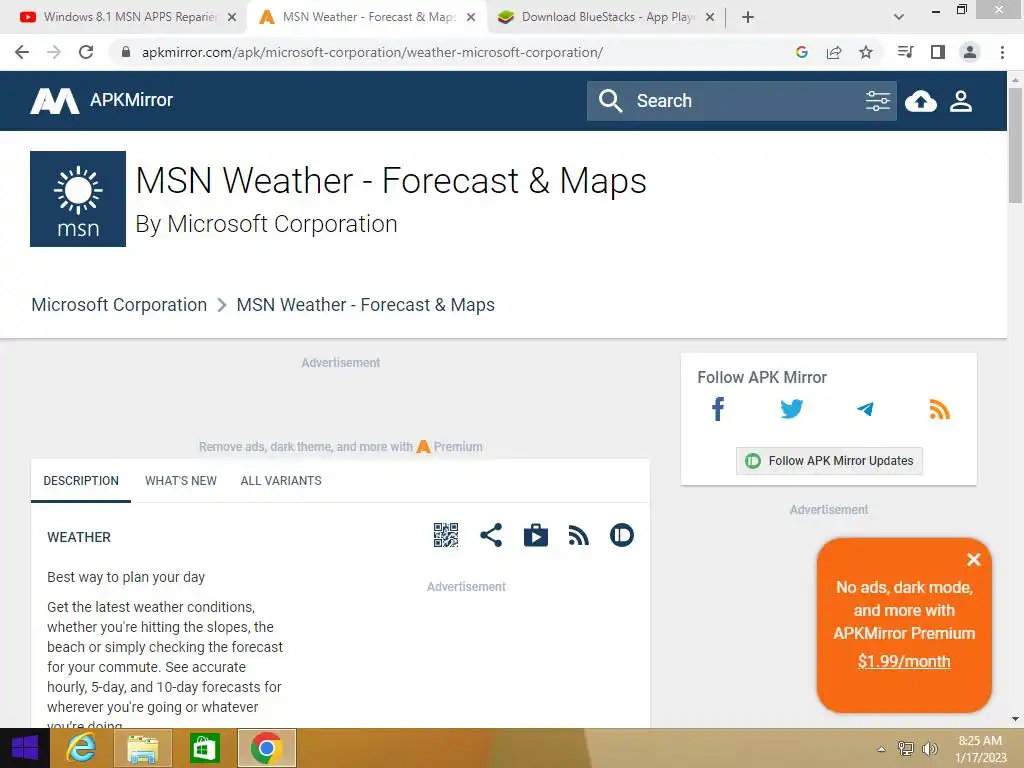Open Windows Store from taskbar
The height and width of the screenshot is (768, 1024).
click(204, 748)
